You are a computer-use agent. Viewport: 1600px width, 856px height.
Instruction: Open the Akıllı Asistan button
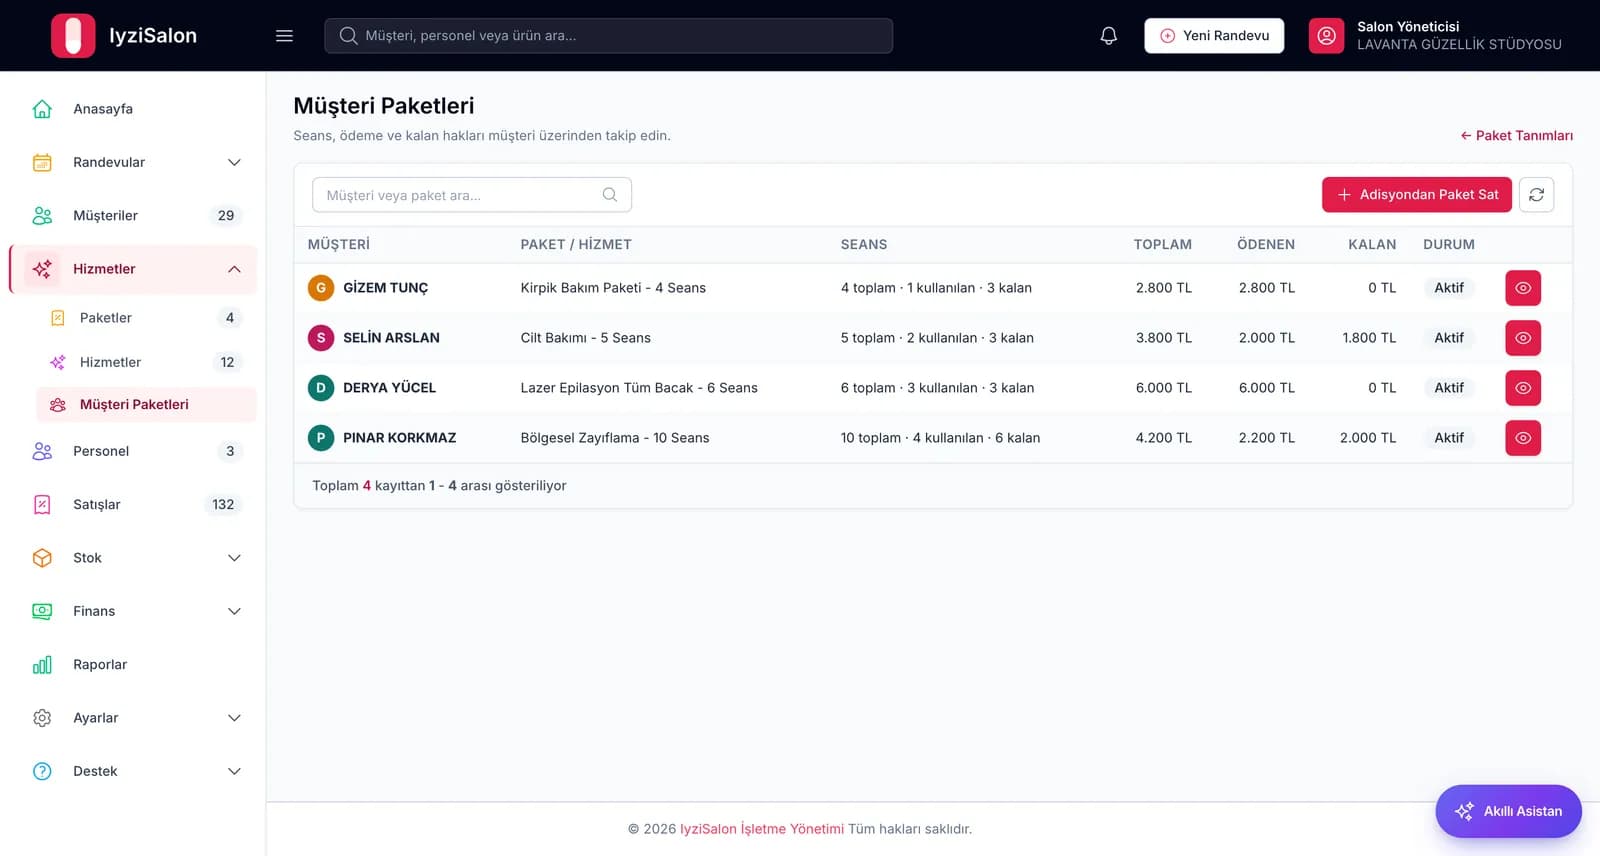point(1508,811)
